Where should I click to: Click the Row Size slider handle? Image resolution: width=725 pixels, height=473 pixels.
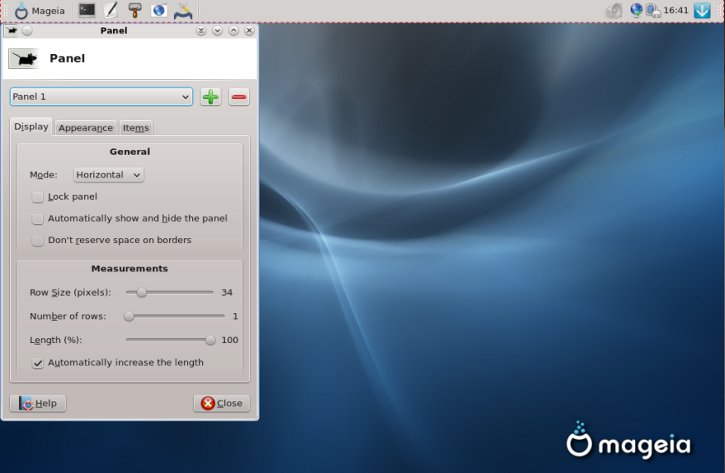(141, 292)
